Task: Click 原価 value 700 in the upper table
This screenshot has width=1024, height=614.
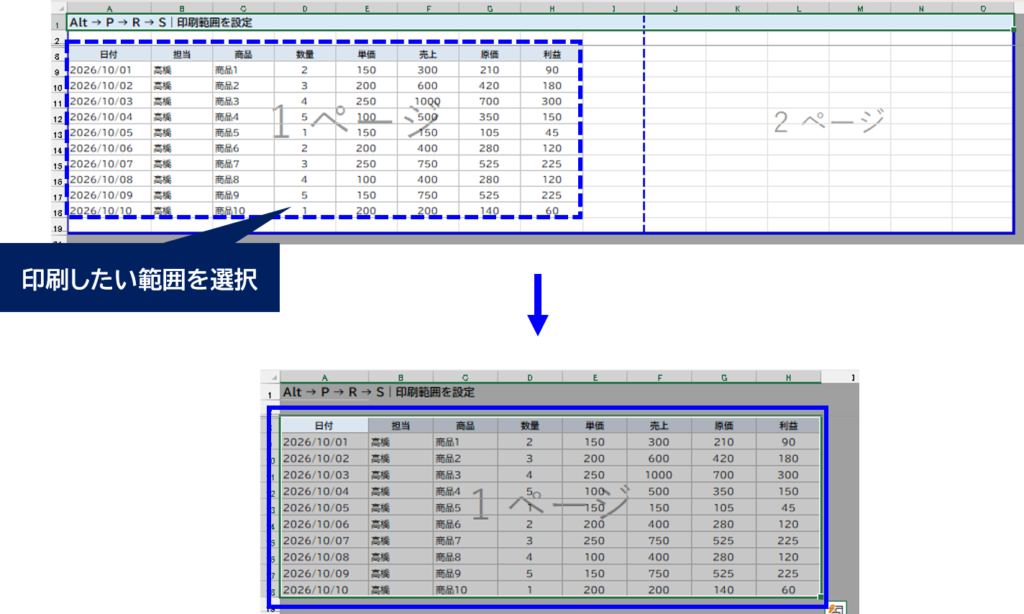Action: [489, 101]
